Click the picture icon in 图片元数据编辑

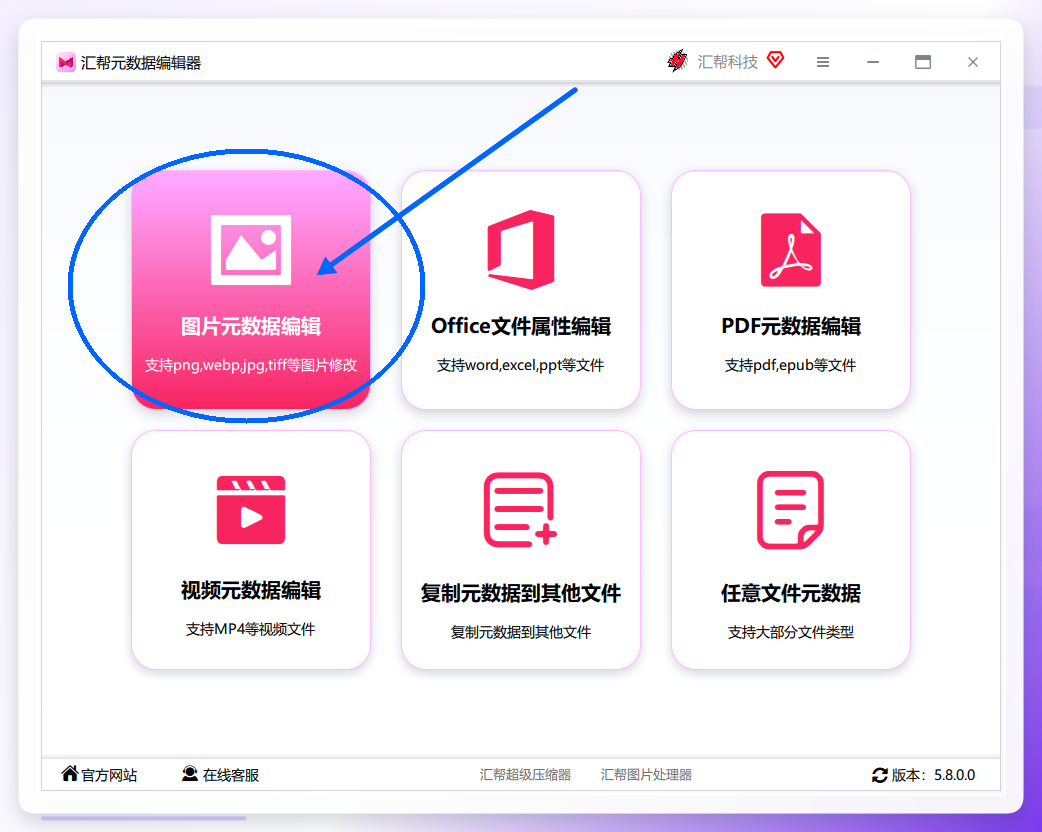[x=251, y=250]
